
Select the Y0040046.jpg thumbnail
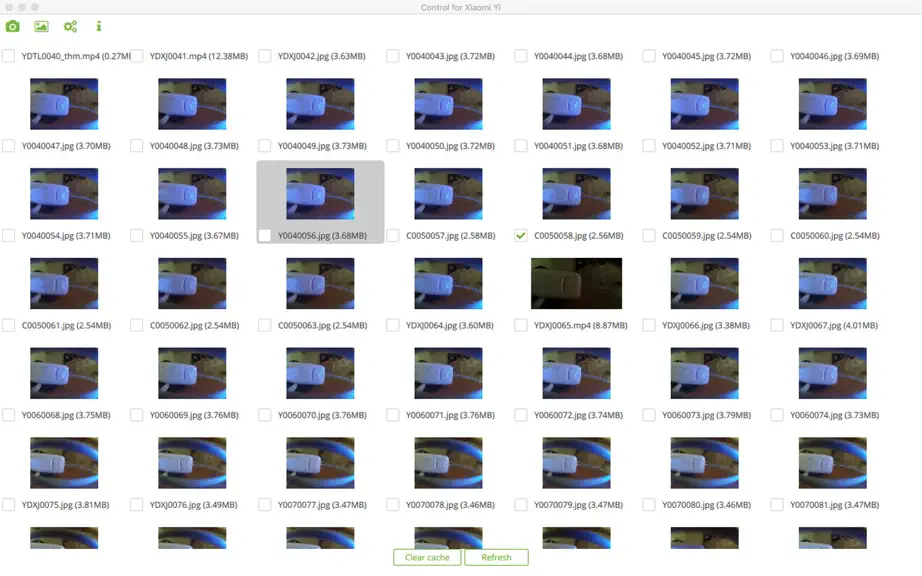(x=832, y=104)
